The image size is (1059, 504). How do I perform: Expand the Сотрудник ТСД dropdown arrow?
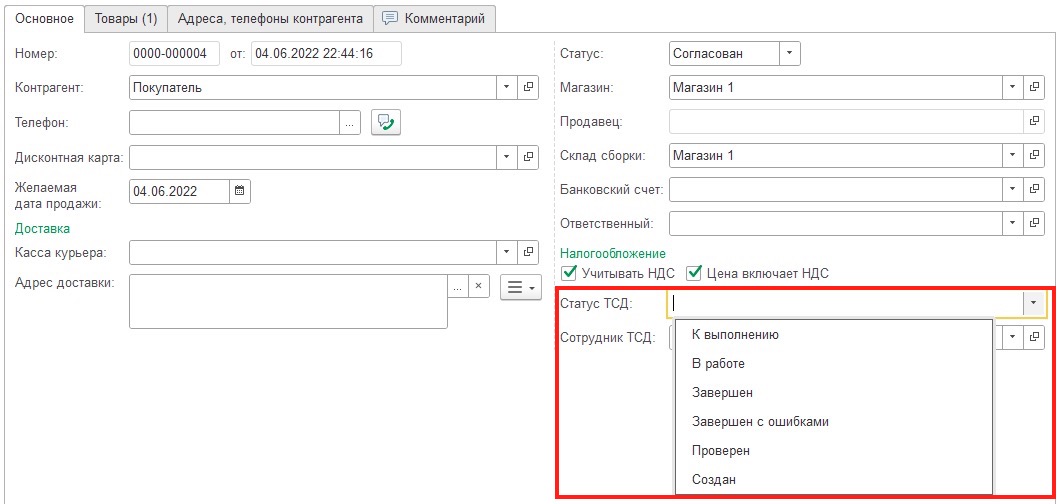pos(1012,337)
